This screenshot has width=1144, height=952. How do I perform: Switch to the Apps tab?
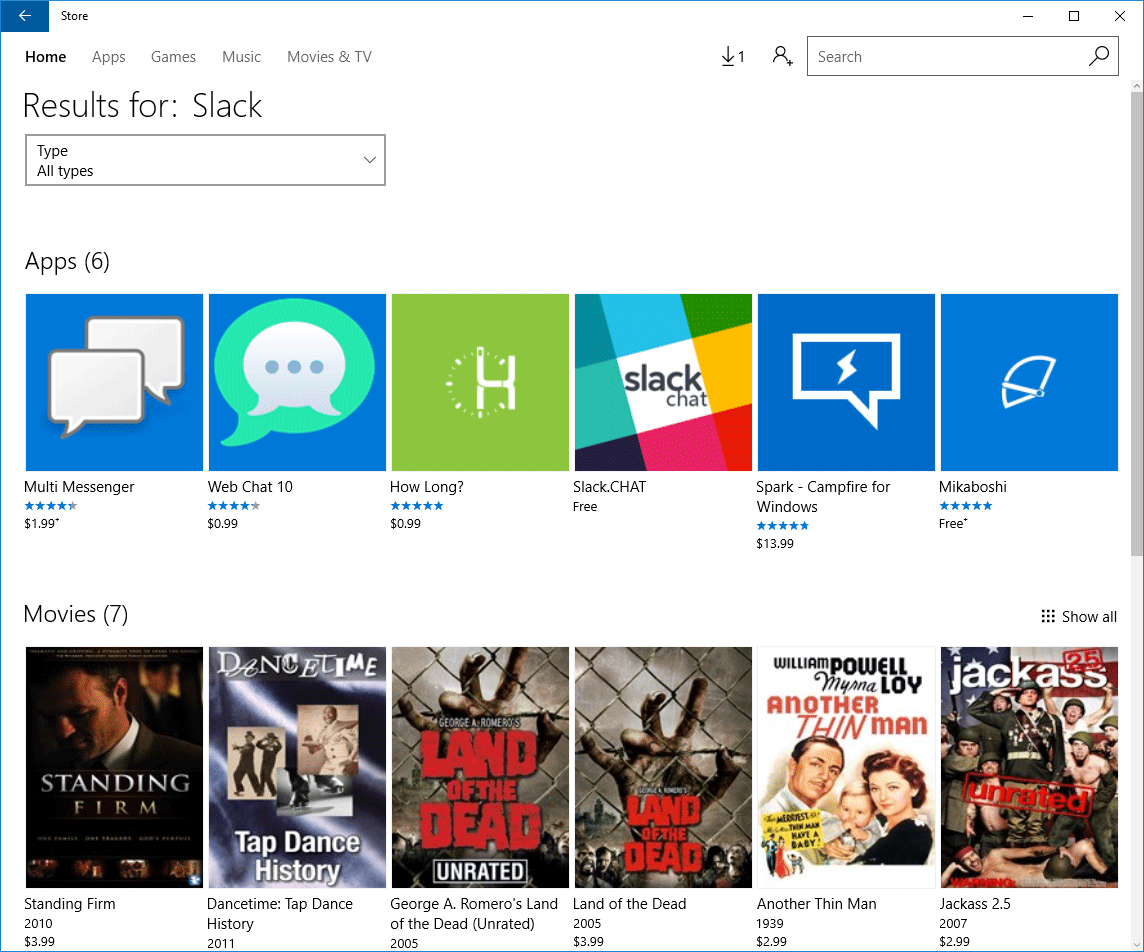click(x=109, y=57)
